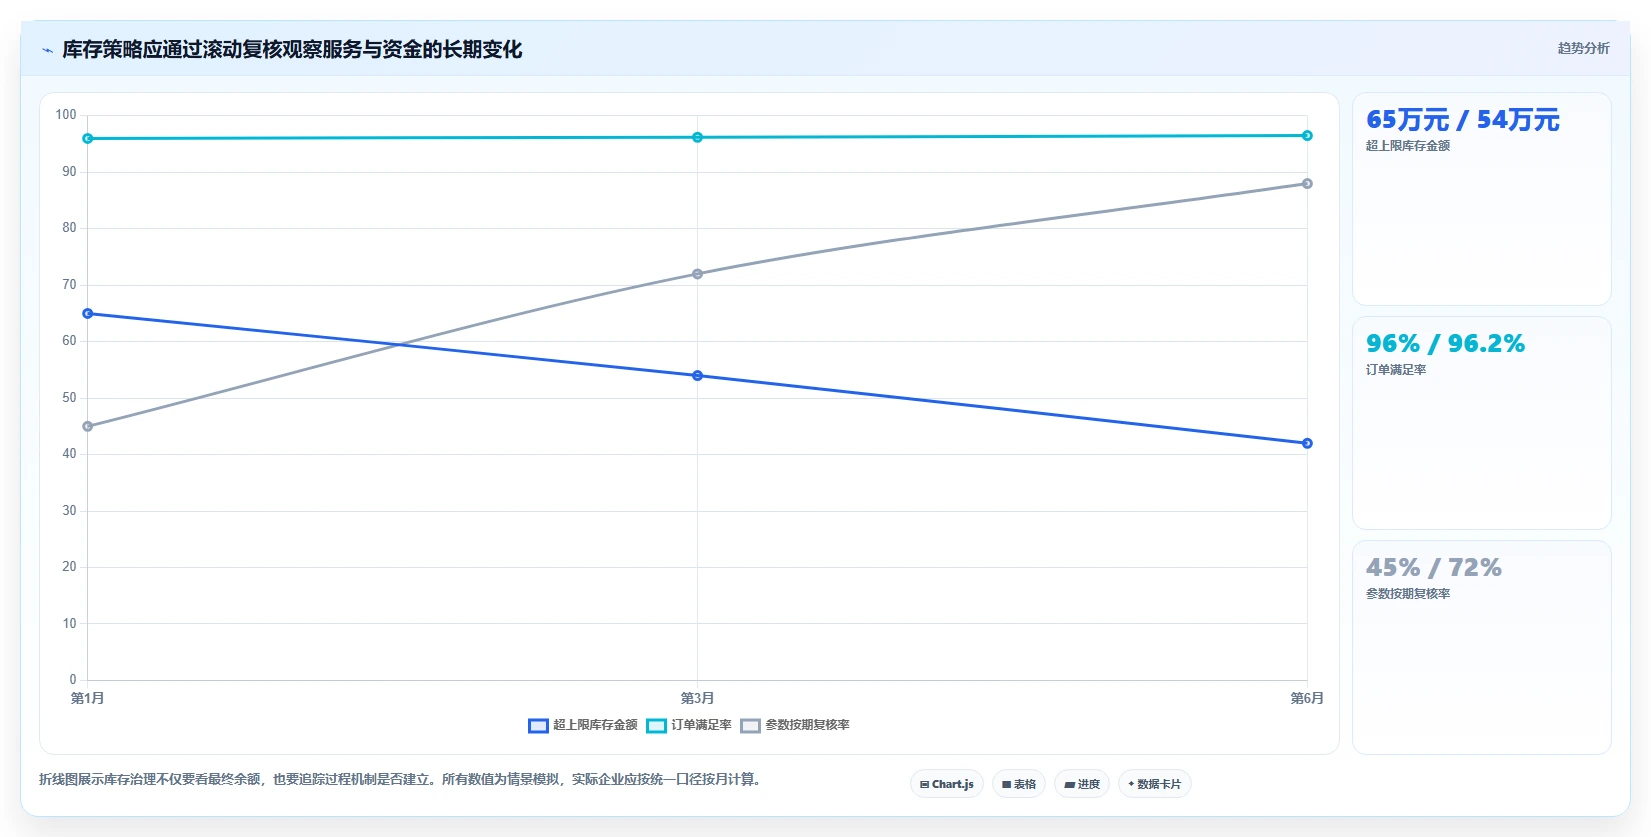
Task: Click the blue 第1月 data point at 65
Action: point(88,314)
